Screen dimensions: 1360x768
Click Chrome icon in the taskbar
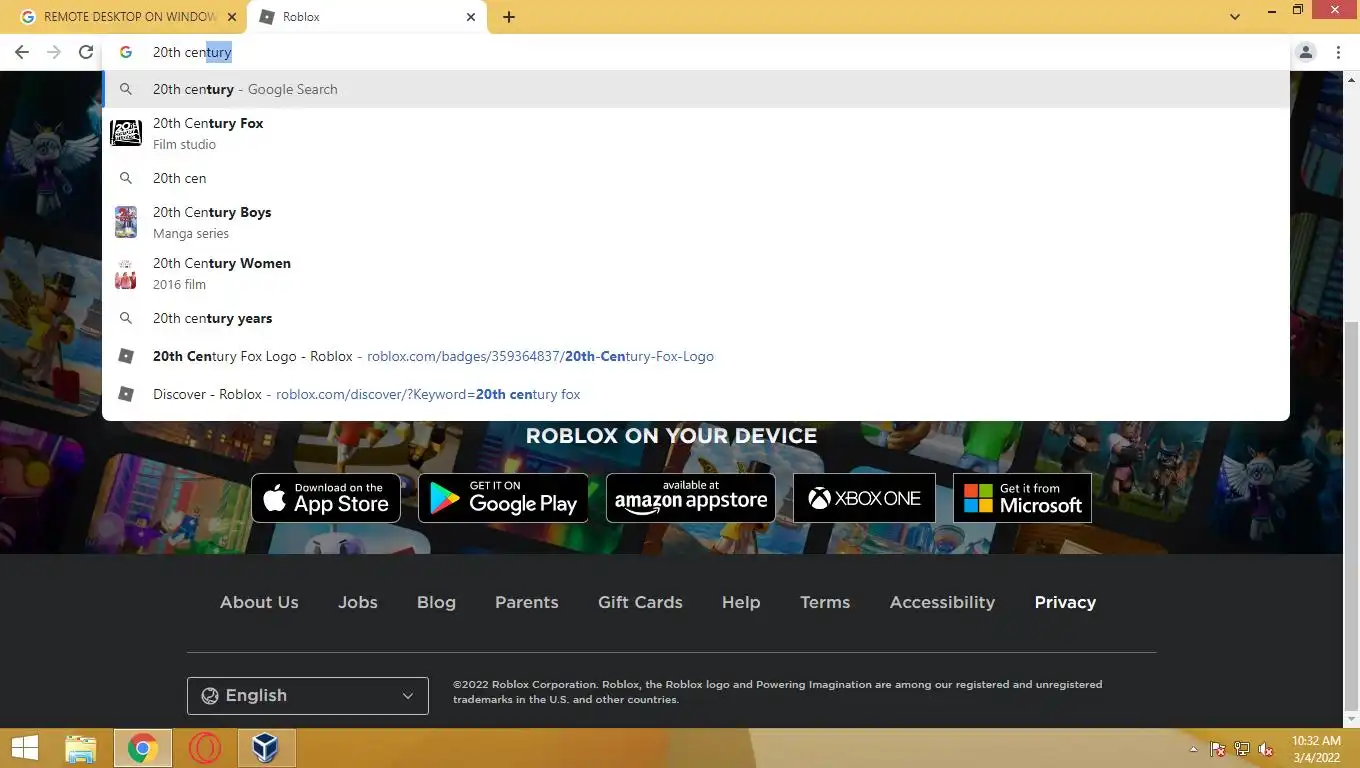142,748
